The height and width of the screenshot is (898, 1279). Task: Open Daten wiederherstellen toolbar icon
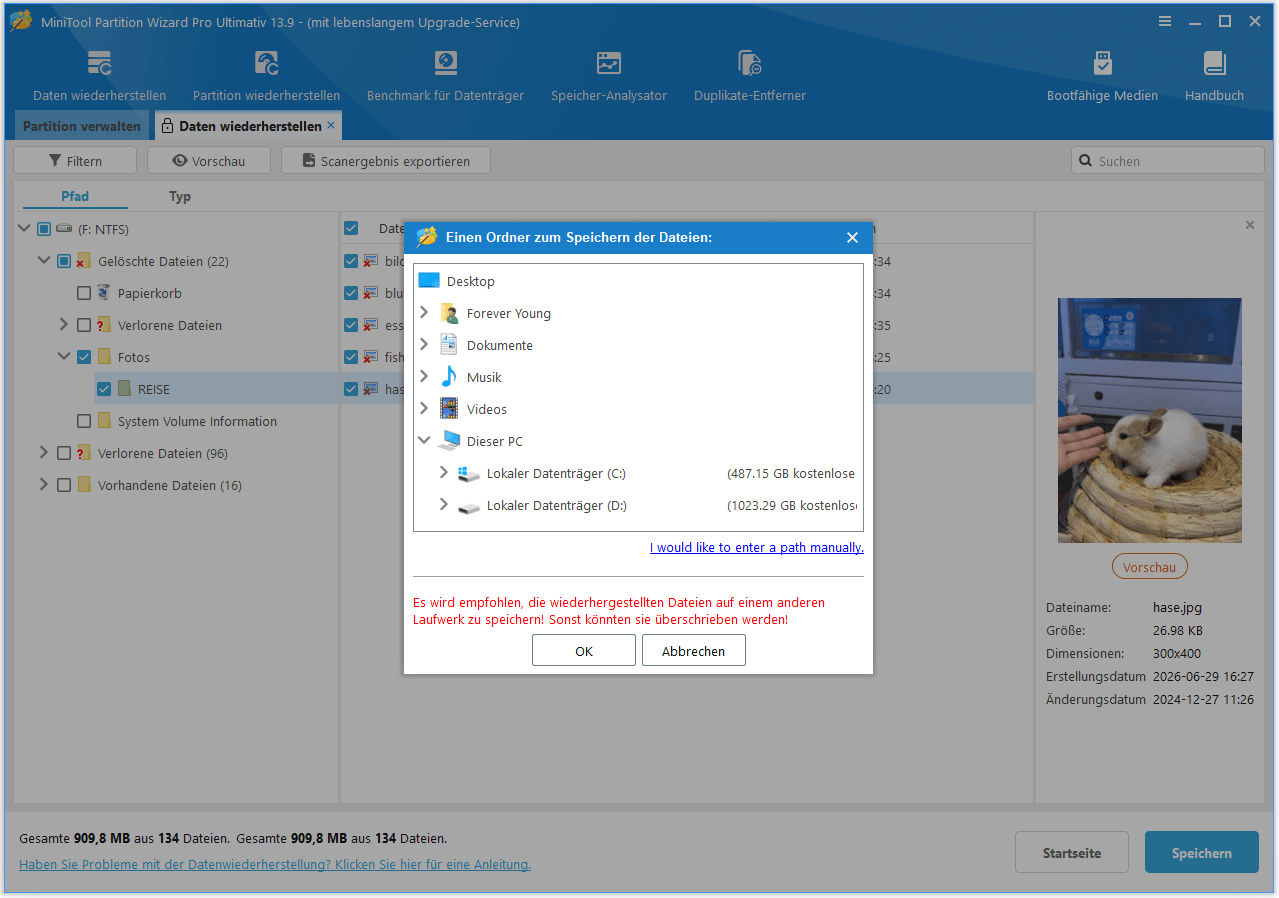click(x=99, y=76)
